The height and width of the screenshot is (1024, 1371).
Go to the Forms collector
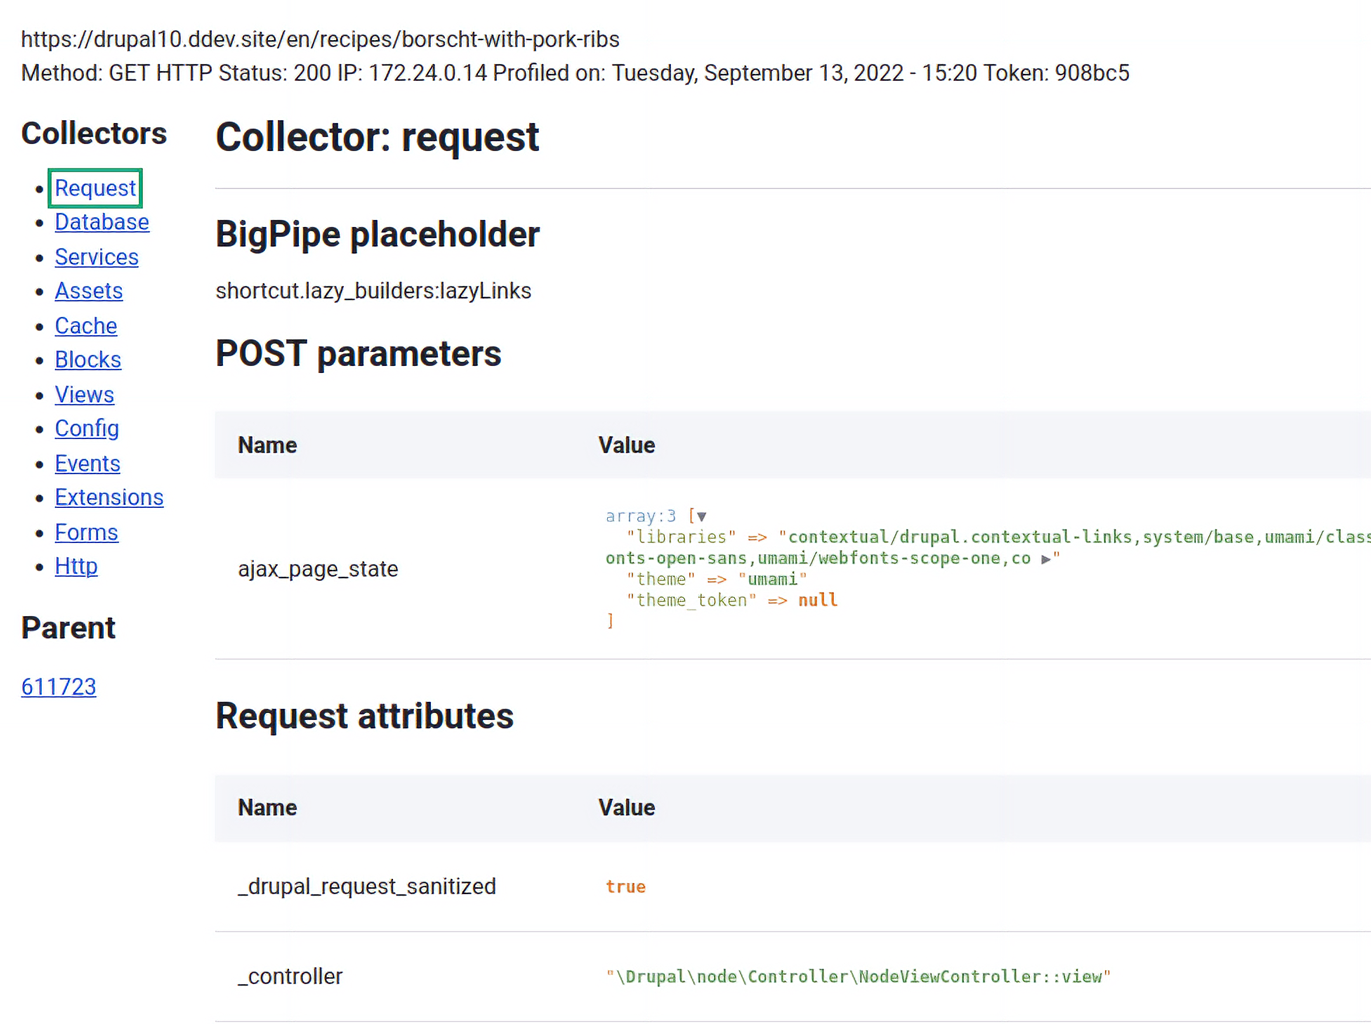[x=86, y=533]
